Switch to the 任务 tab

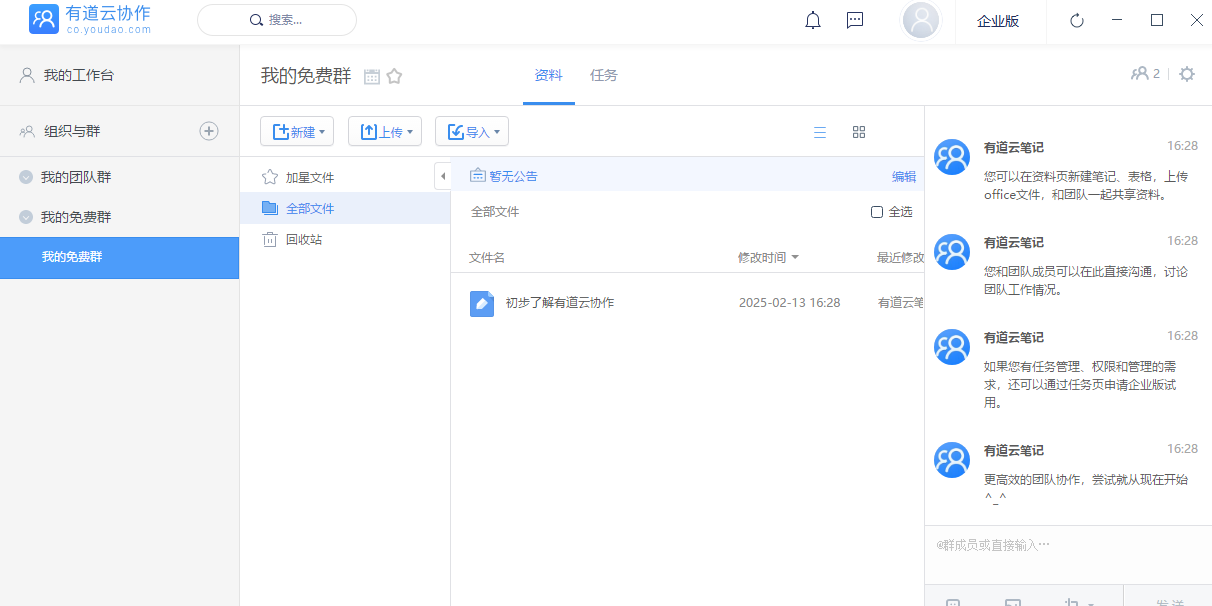[604, 75]
